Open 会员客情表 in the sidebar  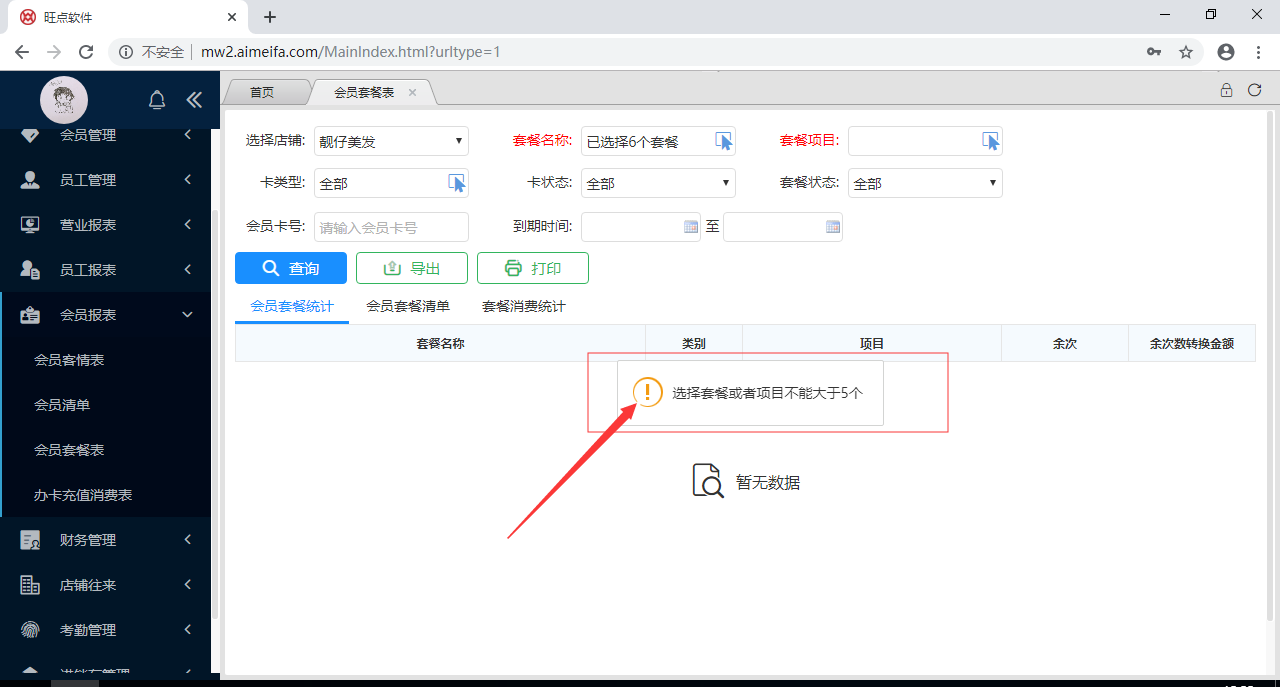click(69, 360)
